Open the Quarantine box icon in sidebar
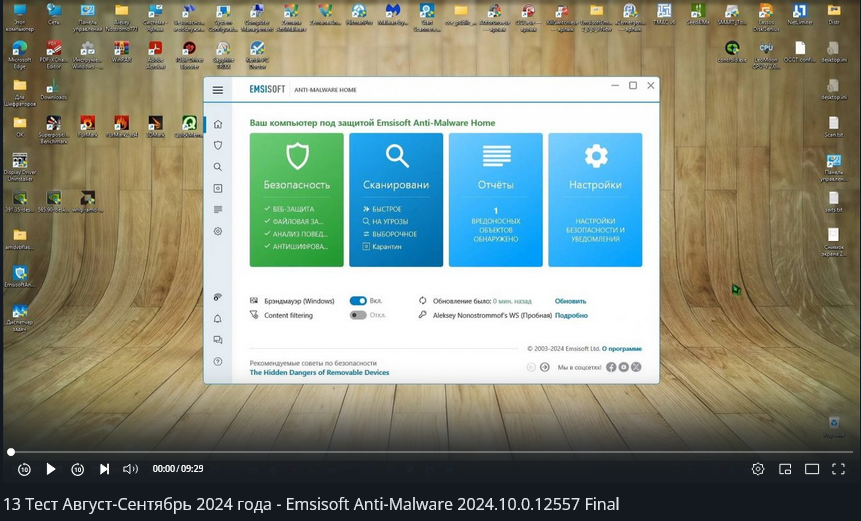Viewport: 861px width, 521px height. tap(218, 188)
